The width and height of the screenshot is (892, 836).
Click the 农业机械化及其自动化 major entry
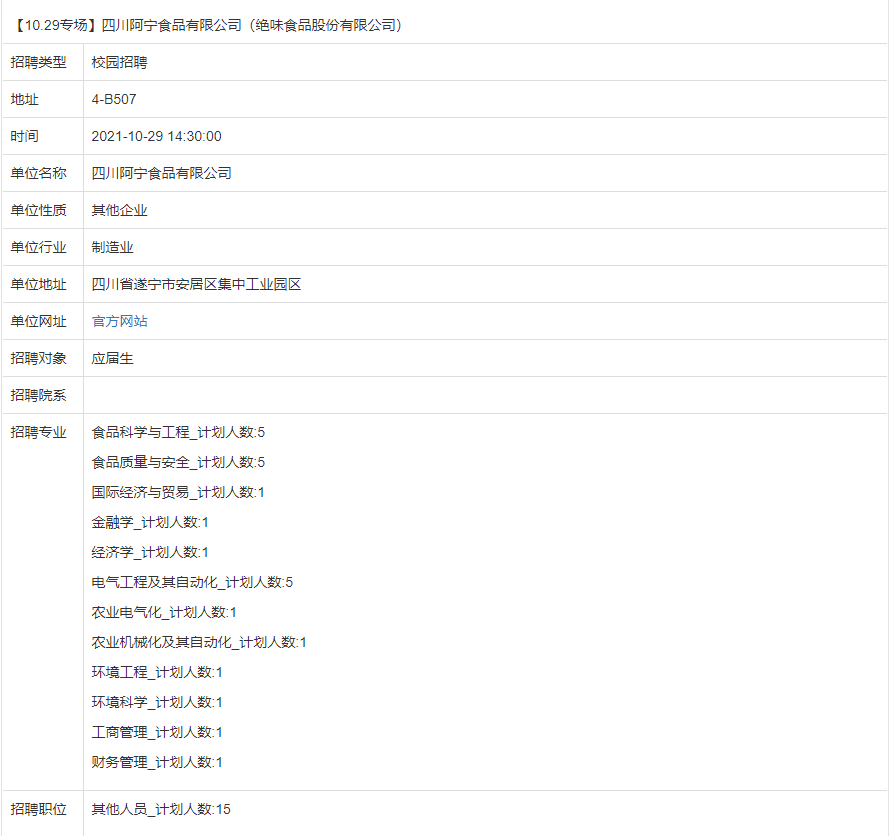click(x=199, y=642)
